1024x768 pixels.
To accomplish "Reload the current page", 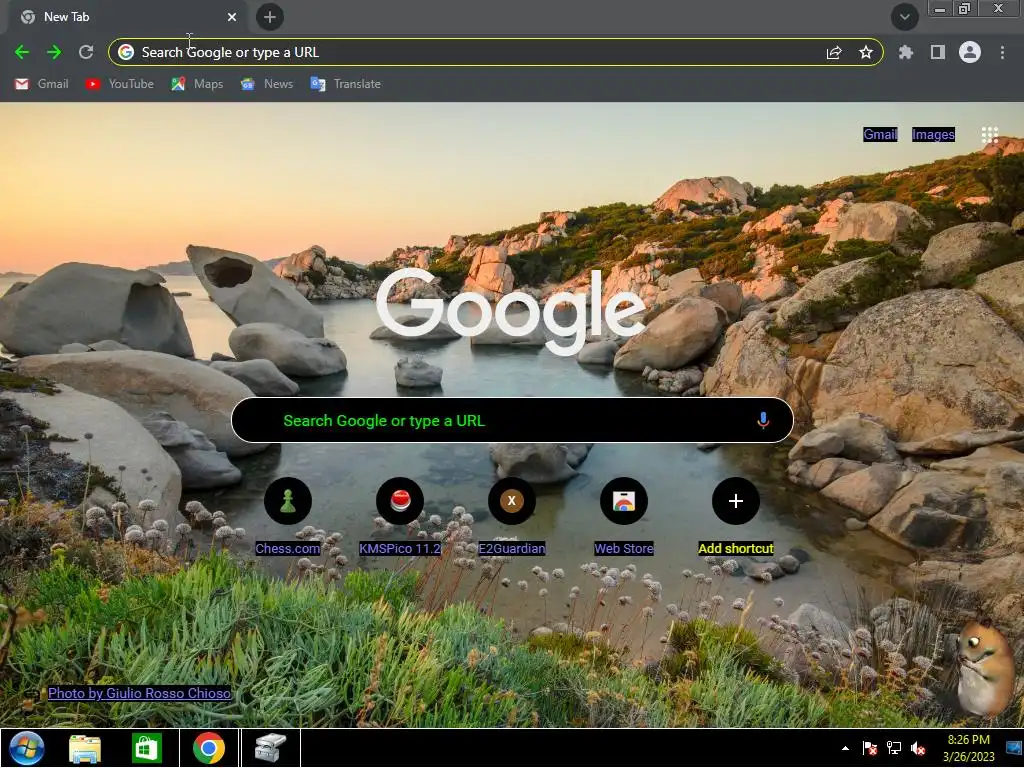I will point(86,52).
